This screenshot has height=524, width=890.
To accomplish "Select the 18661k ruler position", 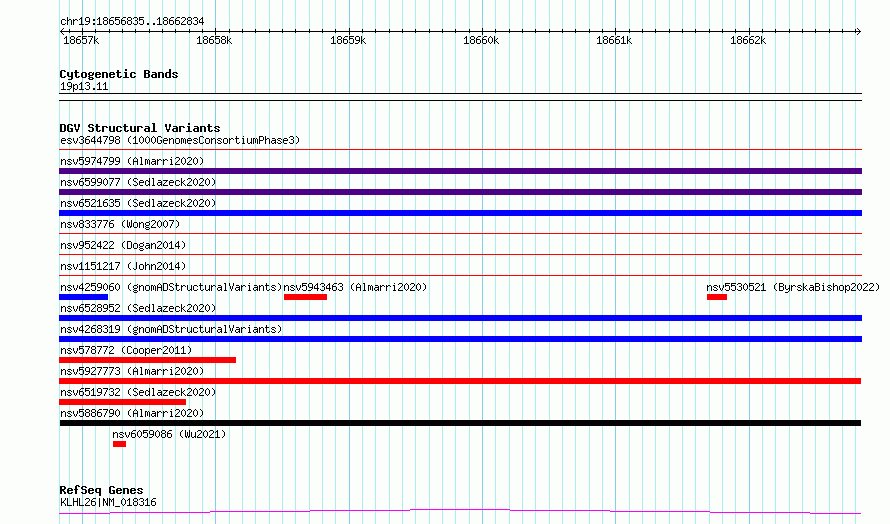I will 614,40.
